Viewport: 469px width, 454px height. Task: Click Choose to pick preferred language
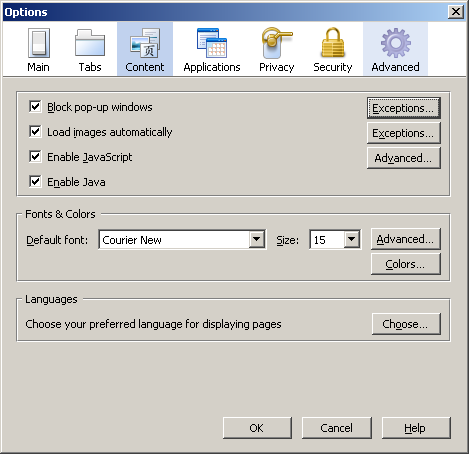pyautogui.click(x=406, y=324)
